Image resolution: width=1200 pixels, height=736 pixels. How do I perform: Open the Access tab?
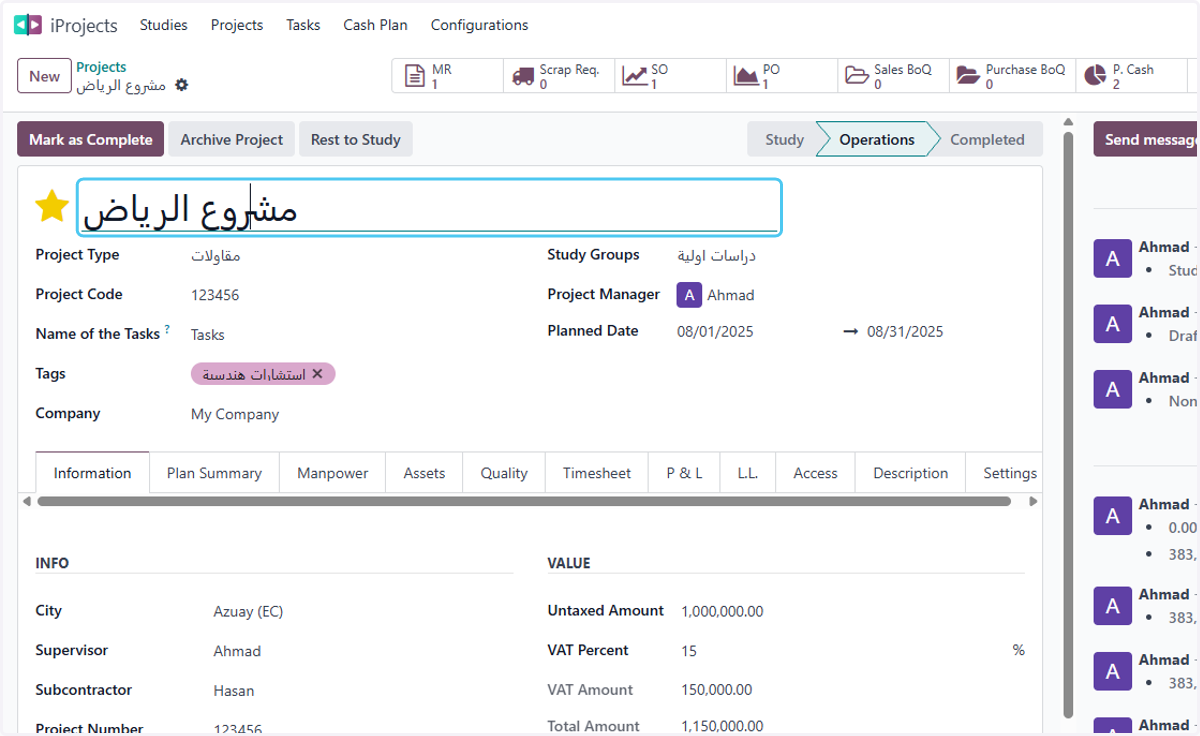tap(815, 473)
